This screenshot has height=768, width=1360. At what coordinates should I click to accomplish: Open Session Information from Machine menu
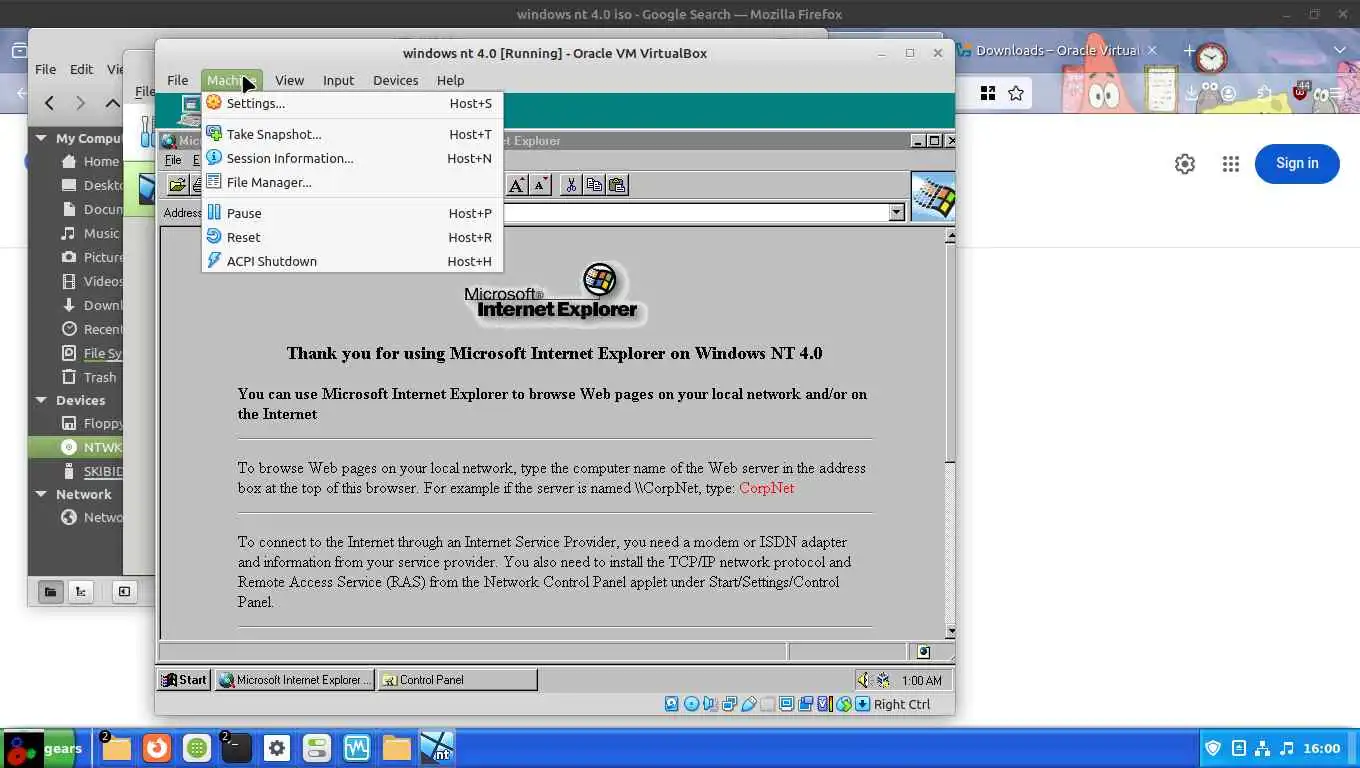[x=352, y=158]
